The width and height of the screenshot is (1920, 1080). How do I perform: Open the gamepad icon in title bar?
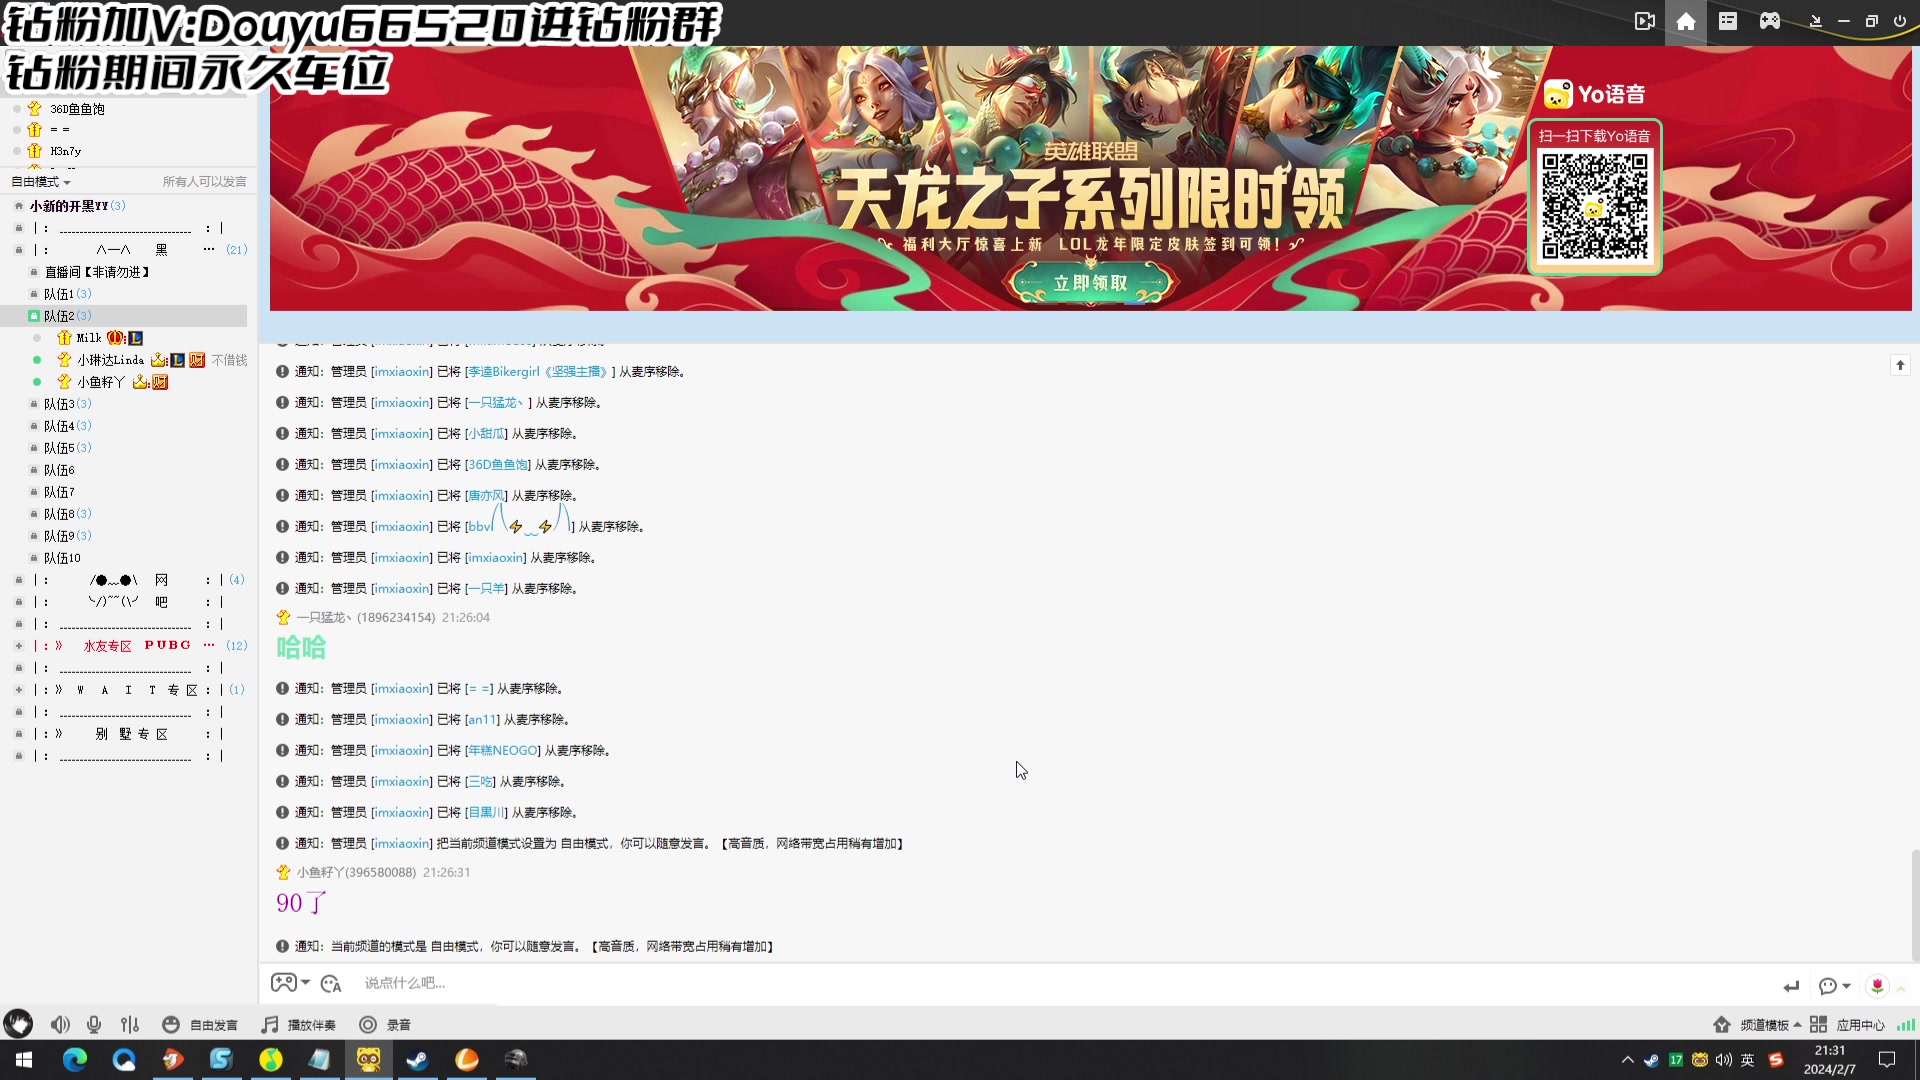click(x=1770, y=21)
